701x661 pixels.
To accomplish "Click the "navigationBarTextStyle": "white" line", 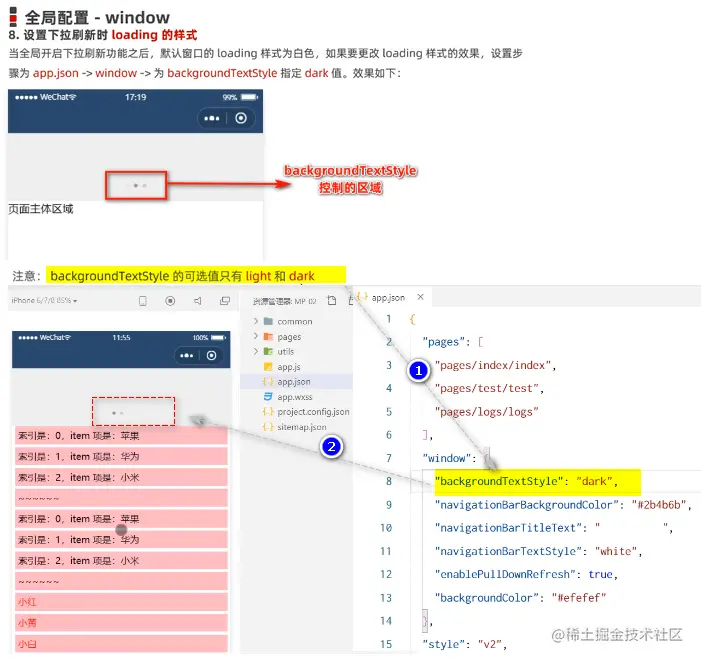I will (538, 551).
